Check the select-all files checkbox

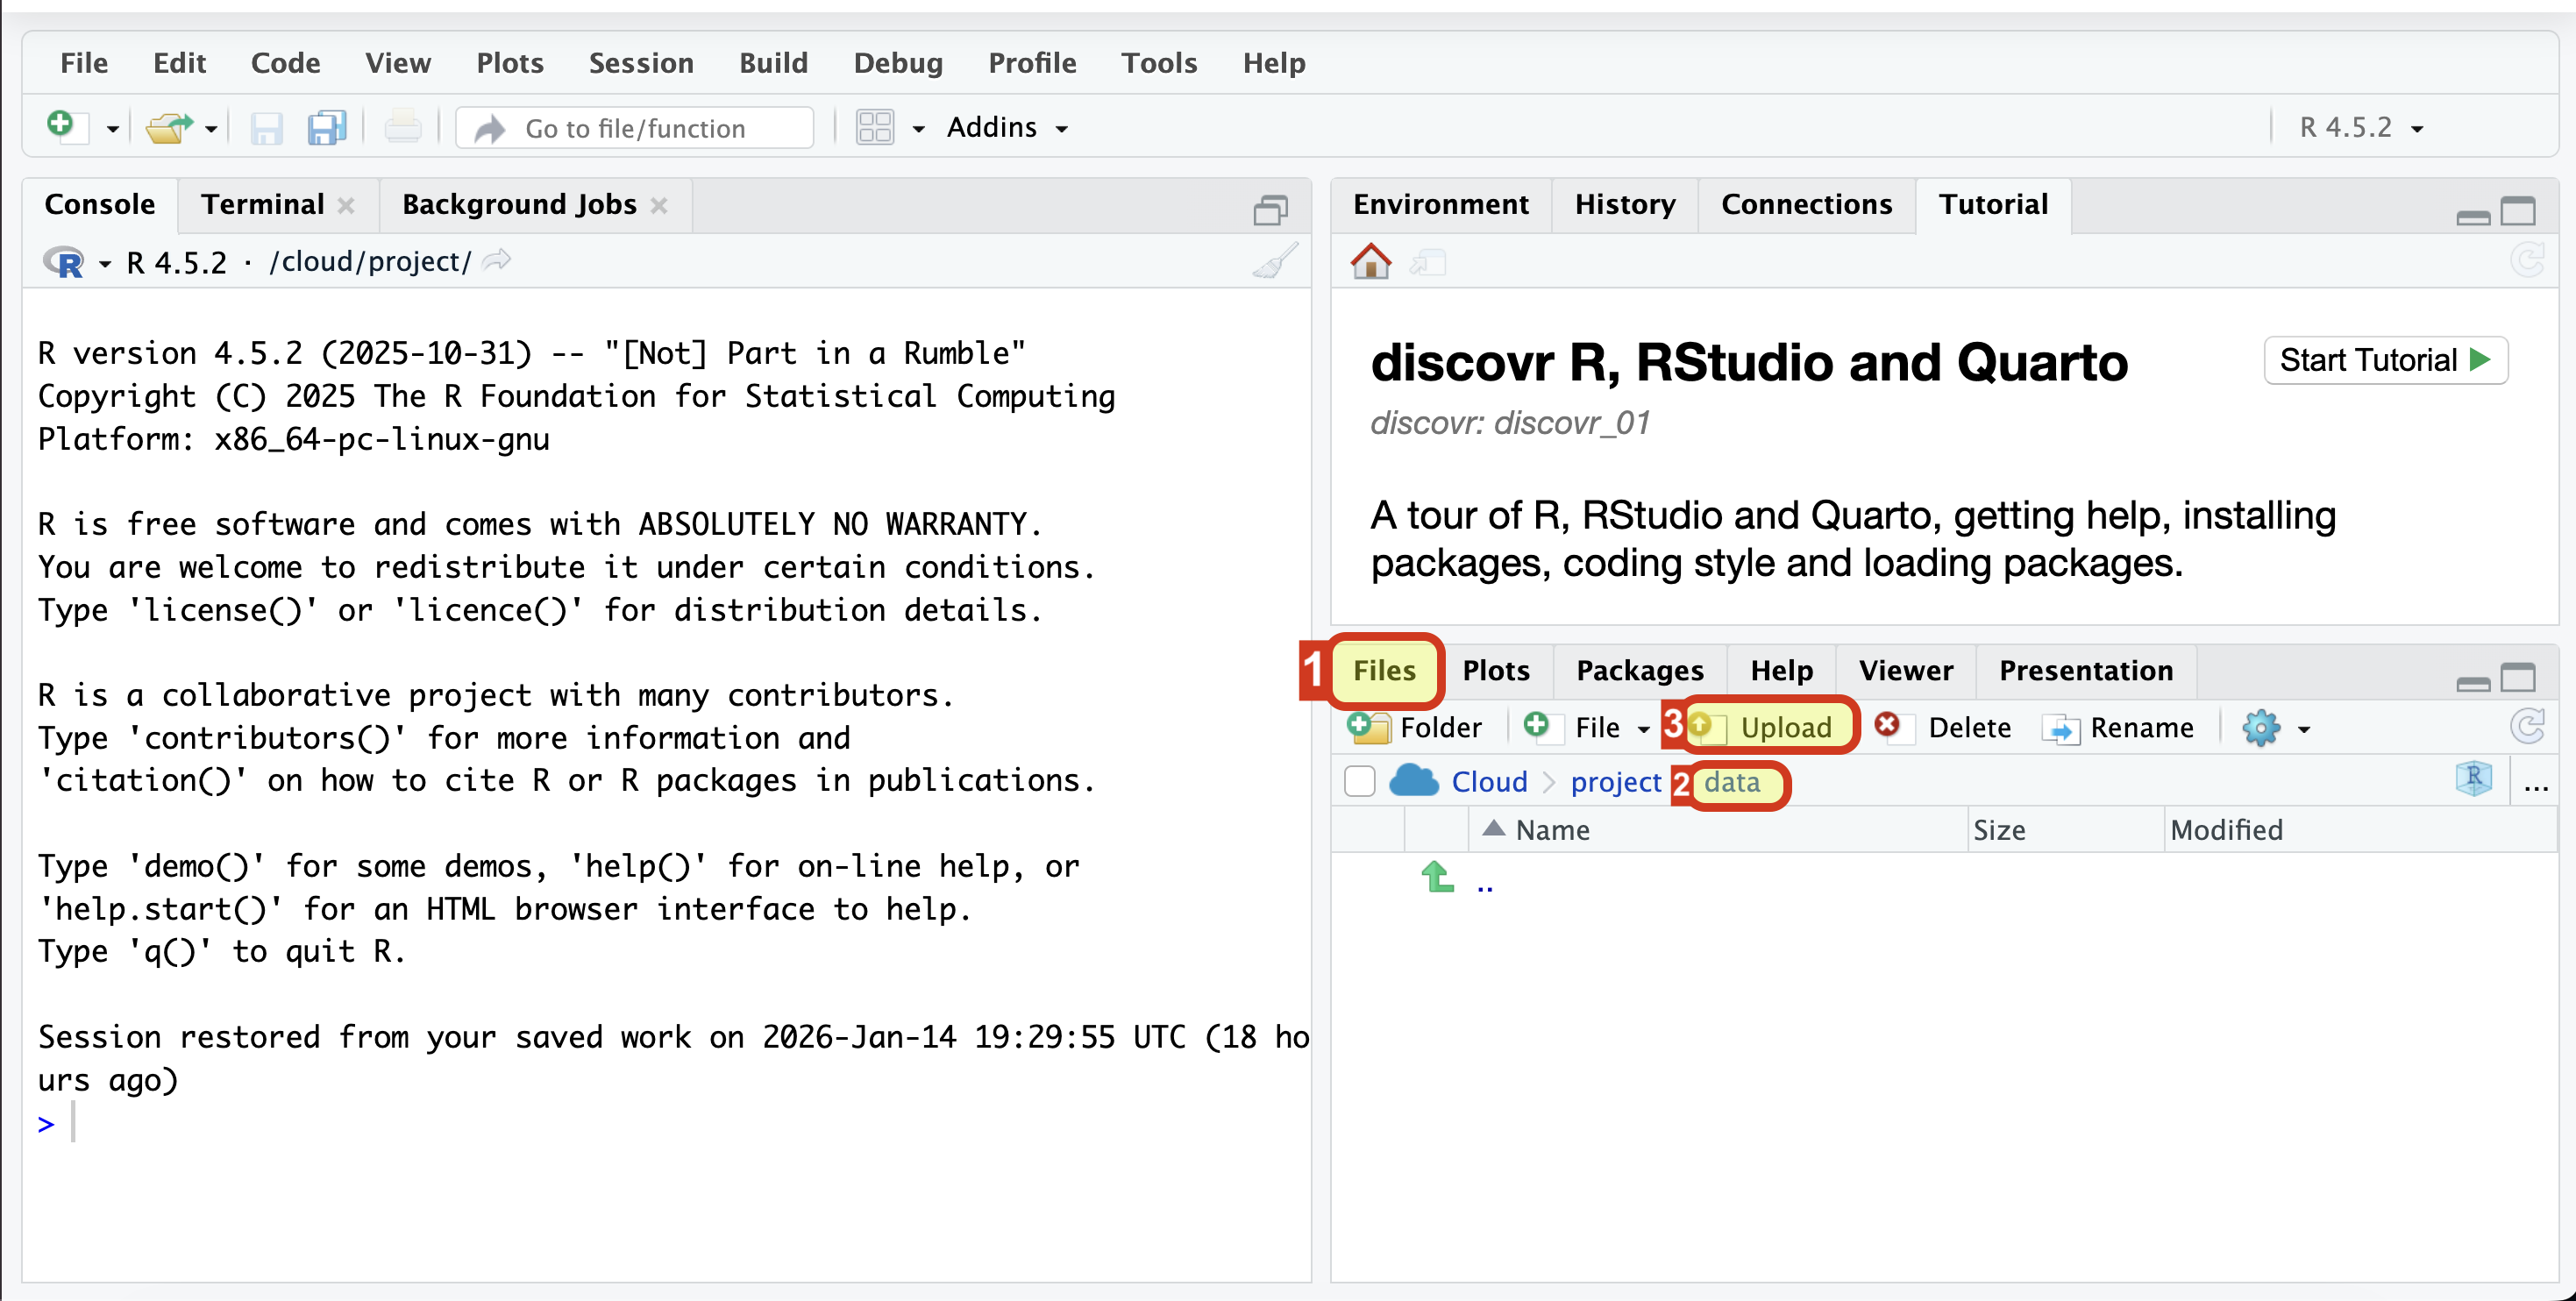pos(1360,782)
